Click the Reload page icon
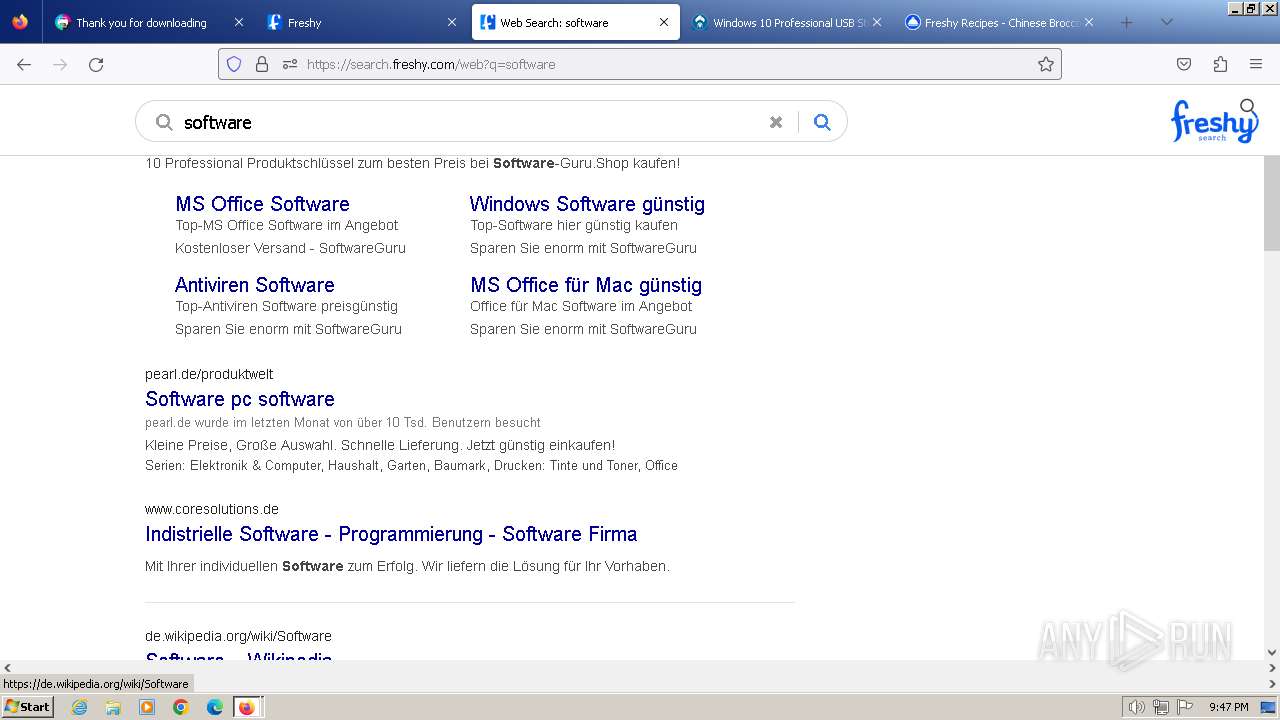This screenshot has height=720, width=1280. [x=96, y=64]
